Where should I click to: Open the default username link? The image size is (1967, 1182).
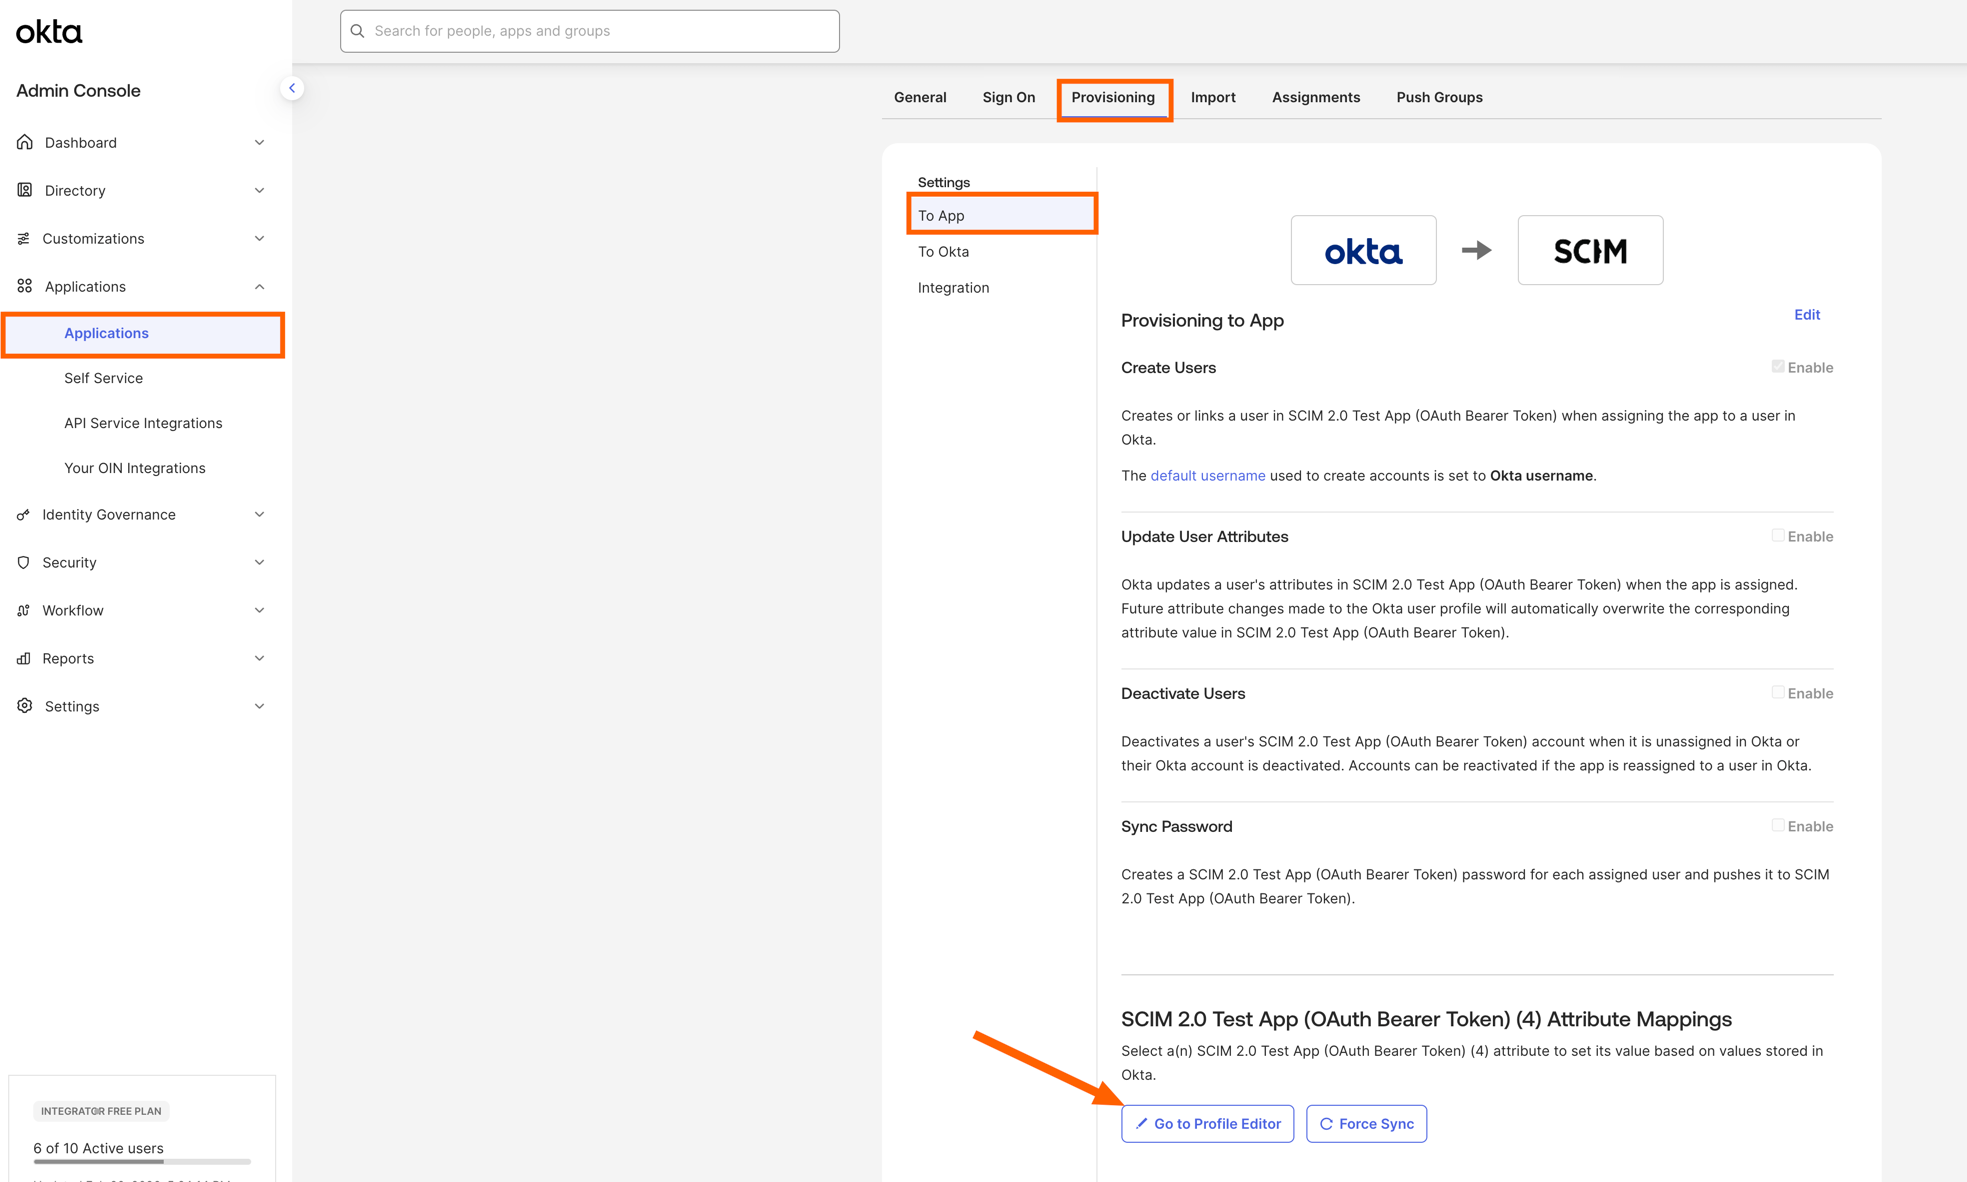click(1207, 475)
